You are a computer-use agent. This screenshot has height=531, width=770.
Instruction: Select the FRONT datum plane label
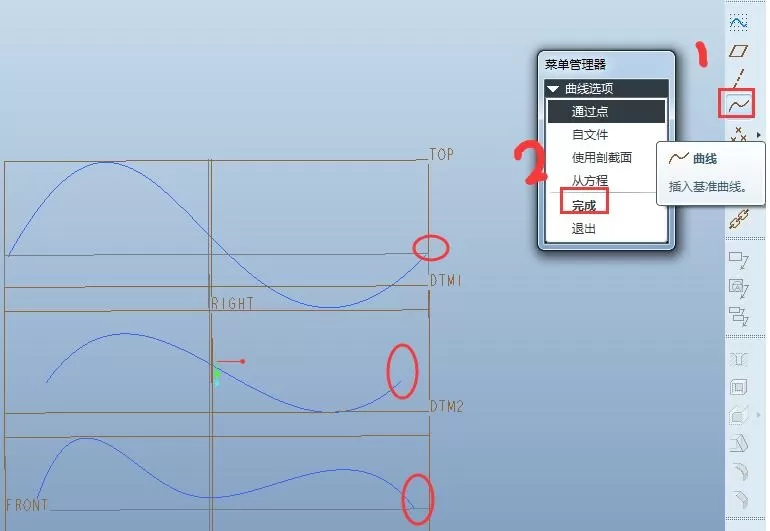point(27,505)
